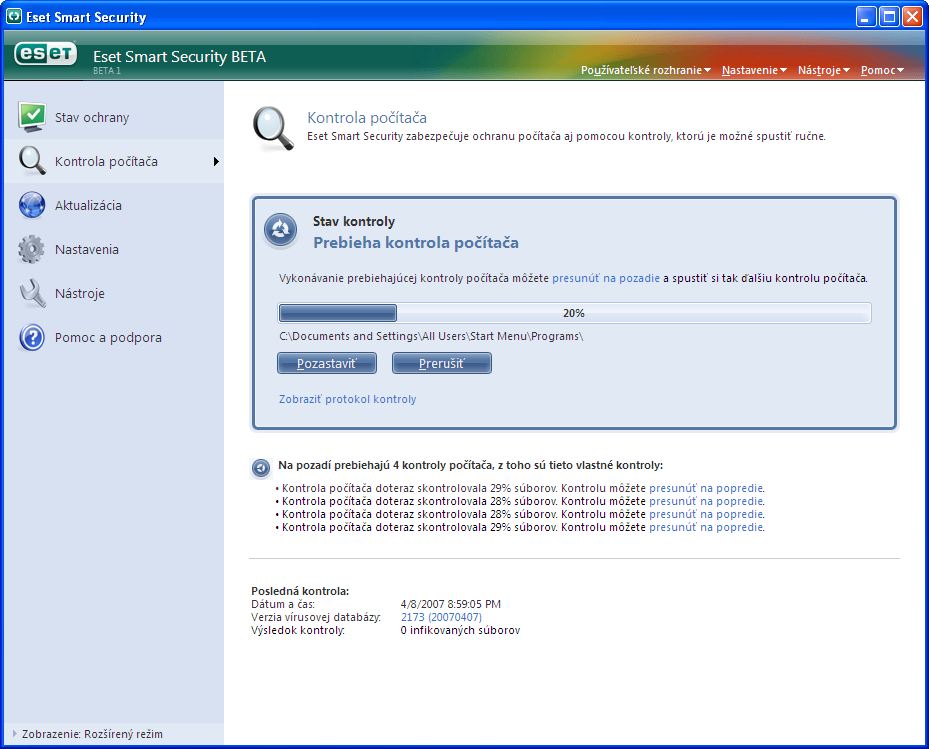Image resolution: width=929 pixels, height=749 pixels.
Task: Click the date 4/8/2007 8:59:05 PM
Action: tap(450, 604)
